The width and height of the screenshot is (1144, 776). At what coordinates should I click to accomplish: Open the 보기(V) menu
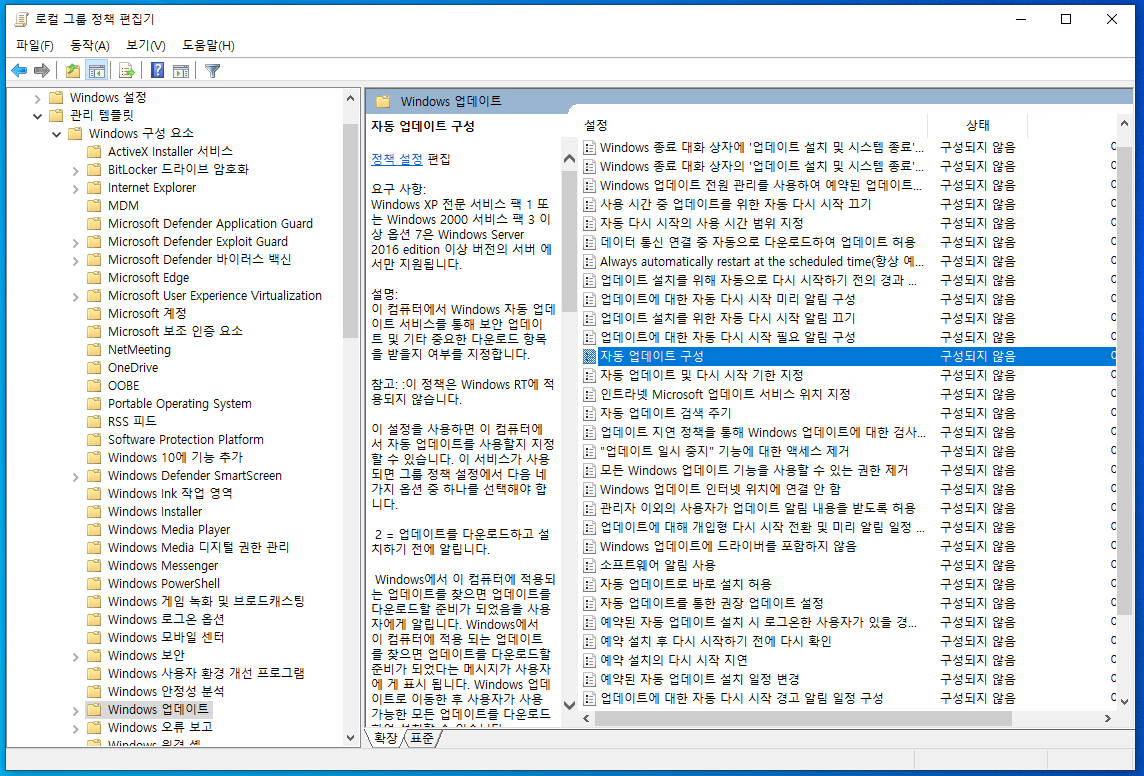146,45
